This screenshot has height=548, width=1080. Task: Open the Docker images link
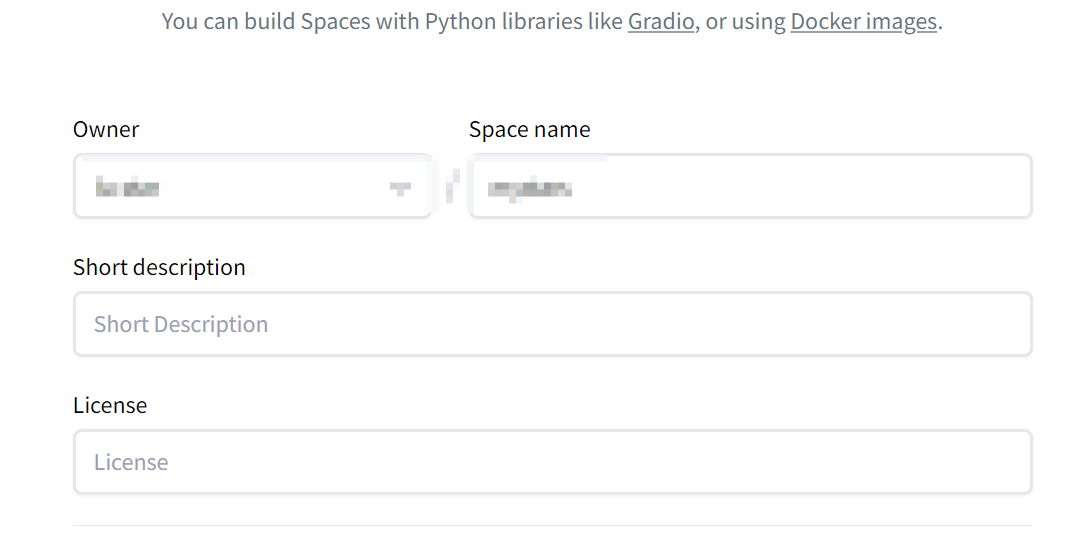click(863, 22)
